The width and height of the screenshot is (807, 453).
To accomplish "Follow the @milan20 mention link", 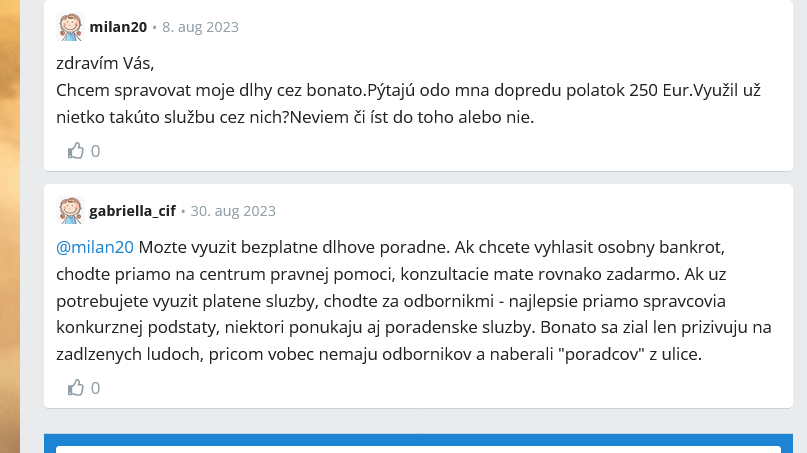I will coord(95,247).
